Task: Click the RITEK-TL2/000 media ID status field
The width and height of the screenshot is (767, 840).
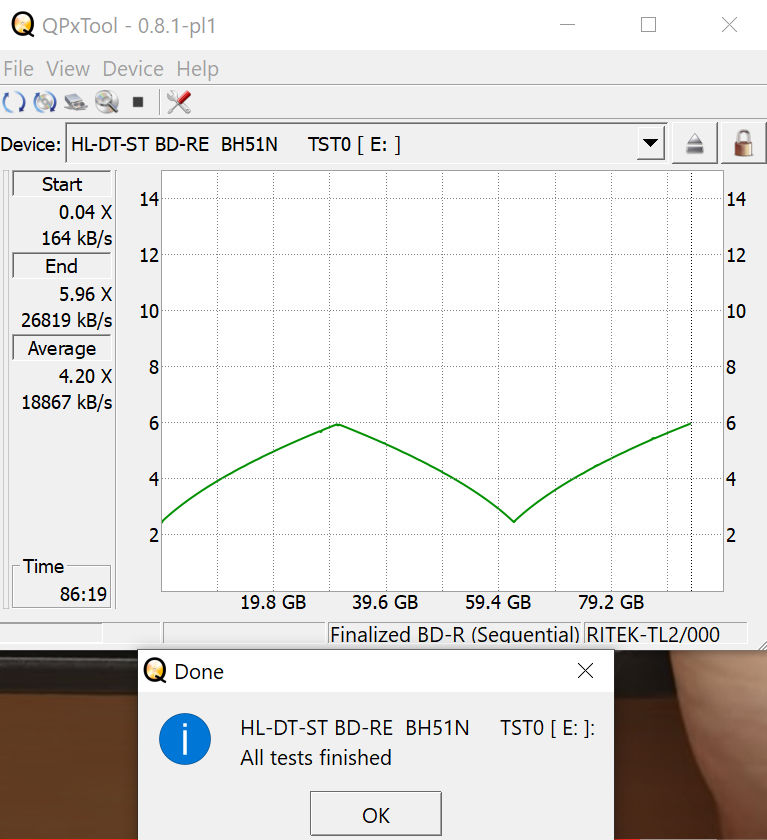Action: 665,634
